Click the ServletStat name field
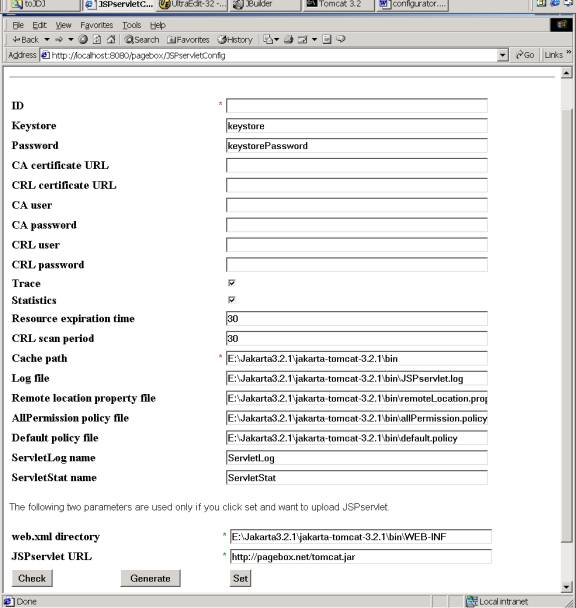Viewport: 576px width, 608px height. click(x=356, y=478)
